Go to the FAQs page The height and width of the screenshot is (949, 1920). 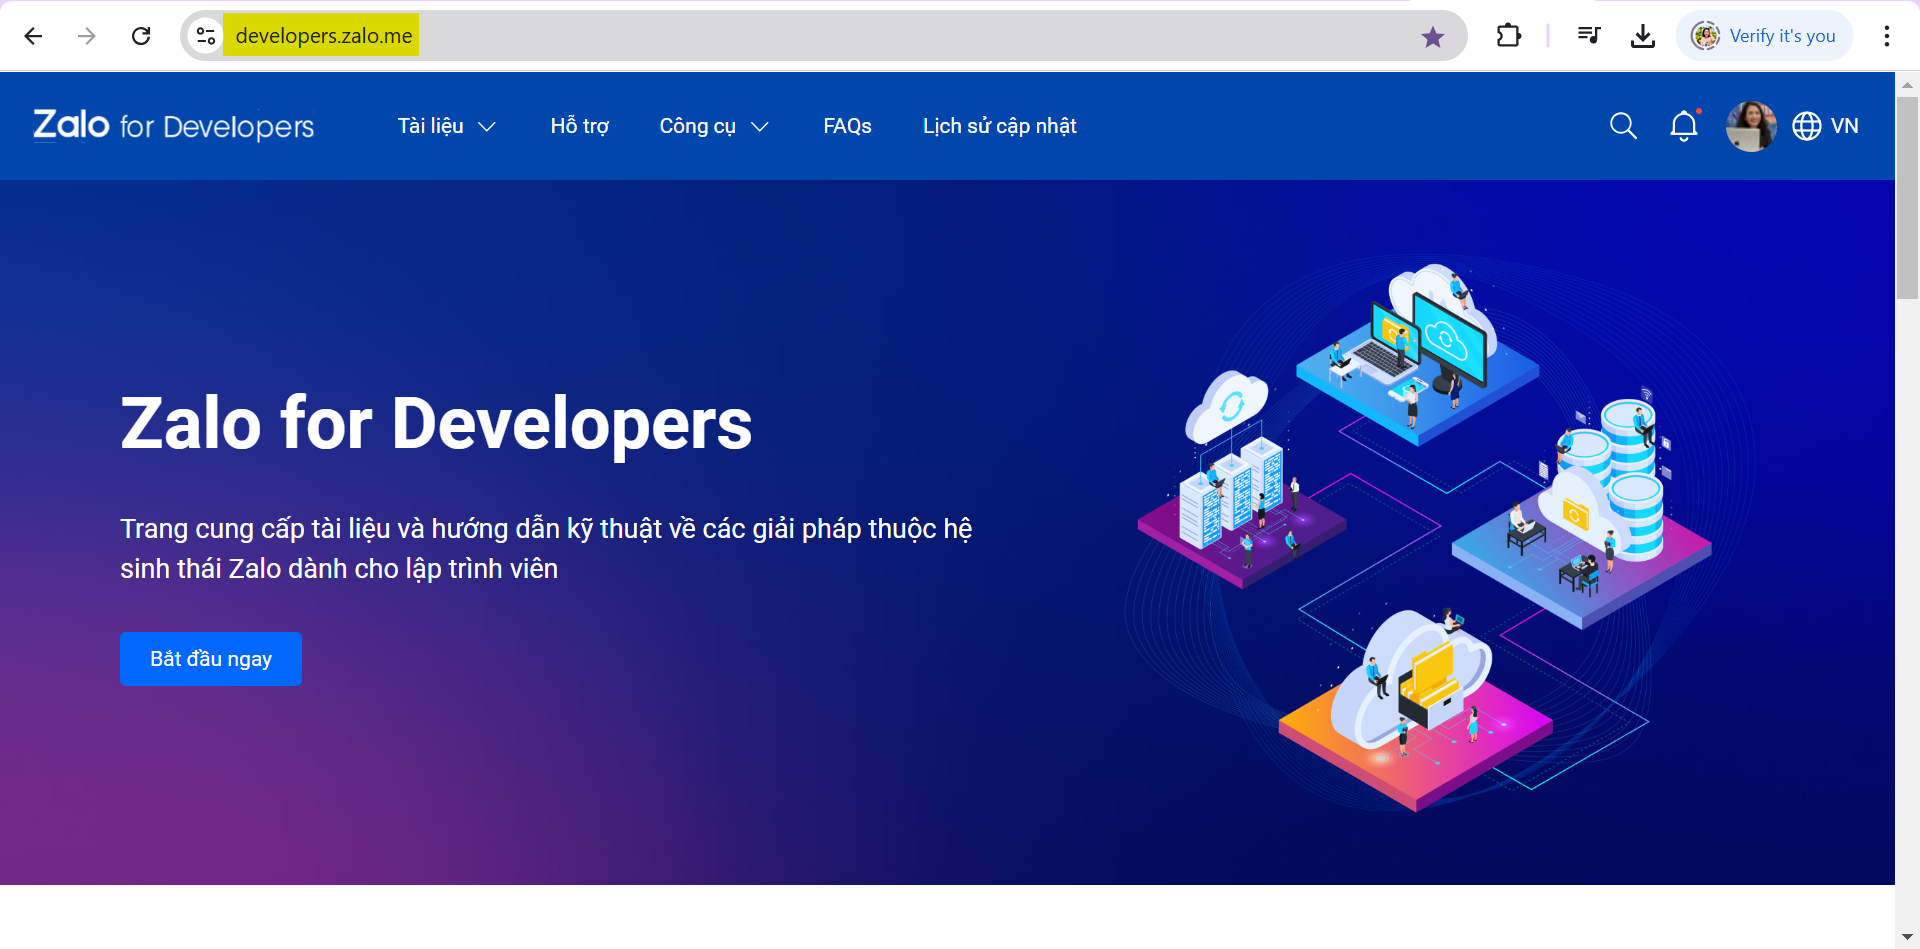click(847, 126)
